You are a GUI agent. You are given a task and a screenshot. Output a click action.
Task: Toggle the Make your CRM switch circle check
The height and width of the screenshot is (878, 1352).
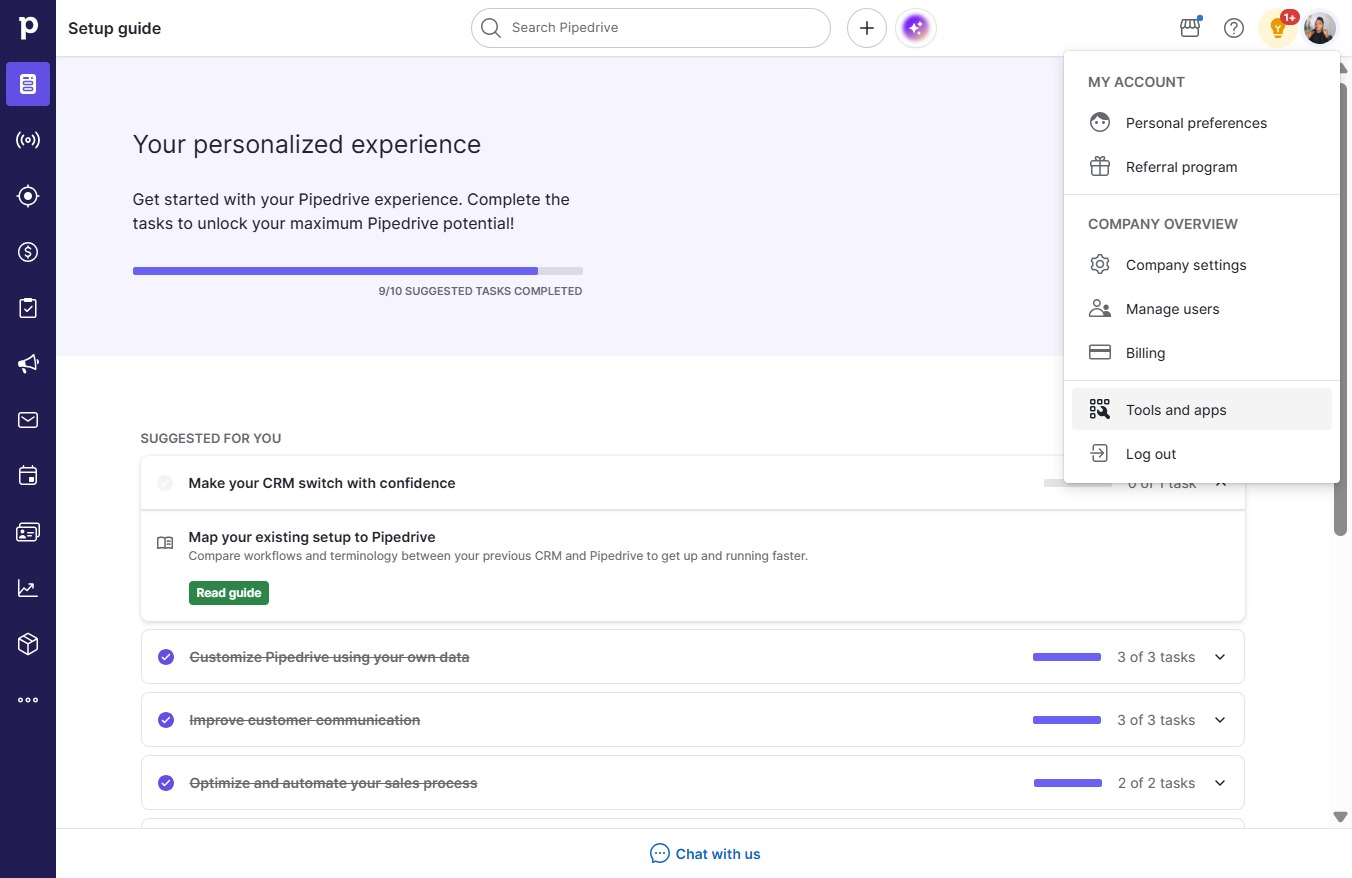tap(166, 483)
